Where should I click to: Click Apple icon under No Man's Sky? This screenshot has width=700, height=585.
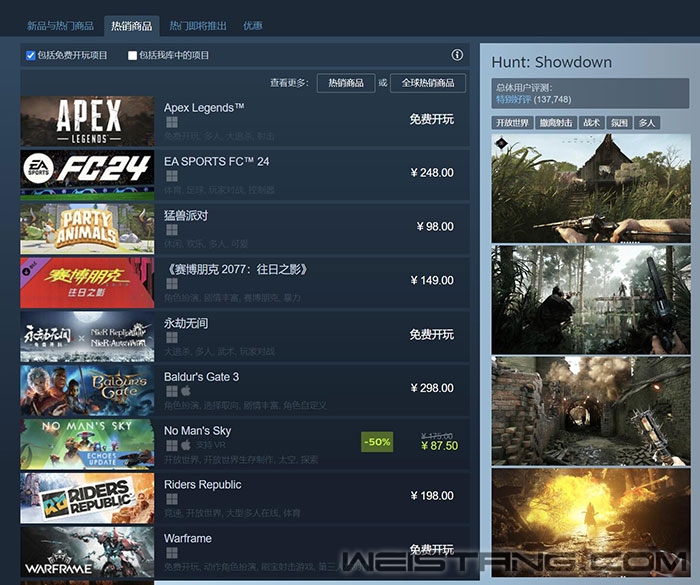(x=186, y=445)
